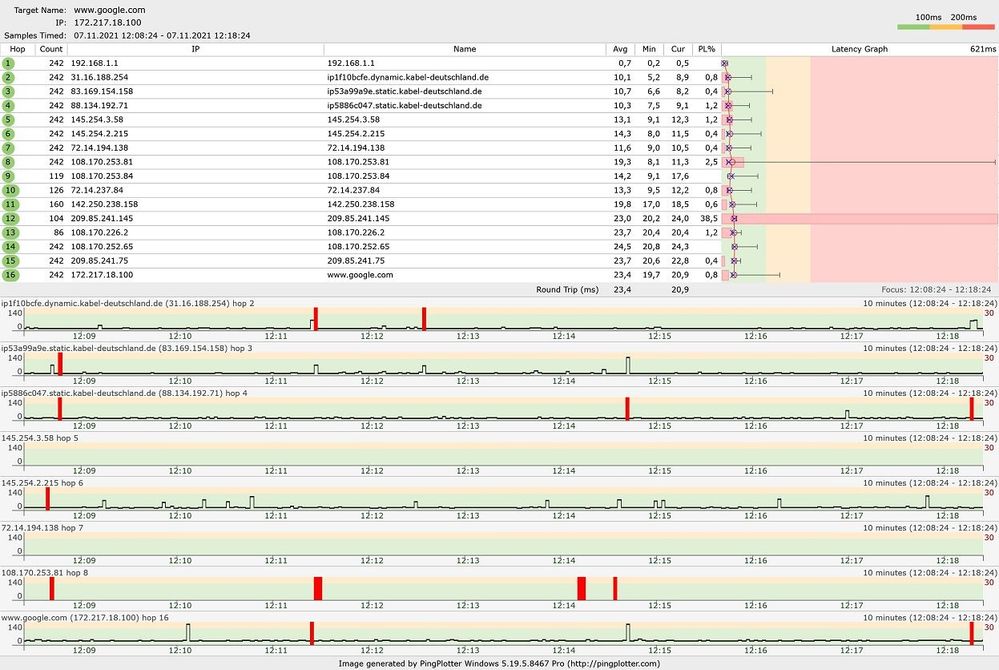Click the hop 15 green circle icon
Image resolution: width=999 pixels, height=670 pixels.
10,261
